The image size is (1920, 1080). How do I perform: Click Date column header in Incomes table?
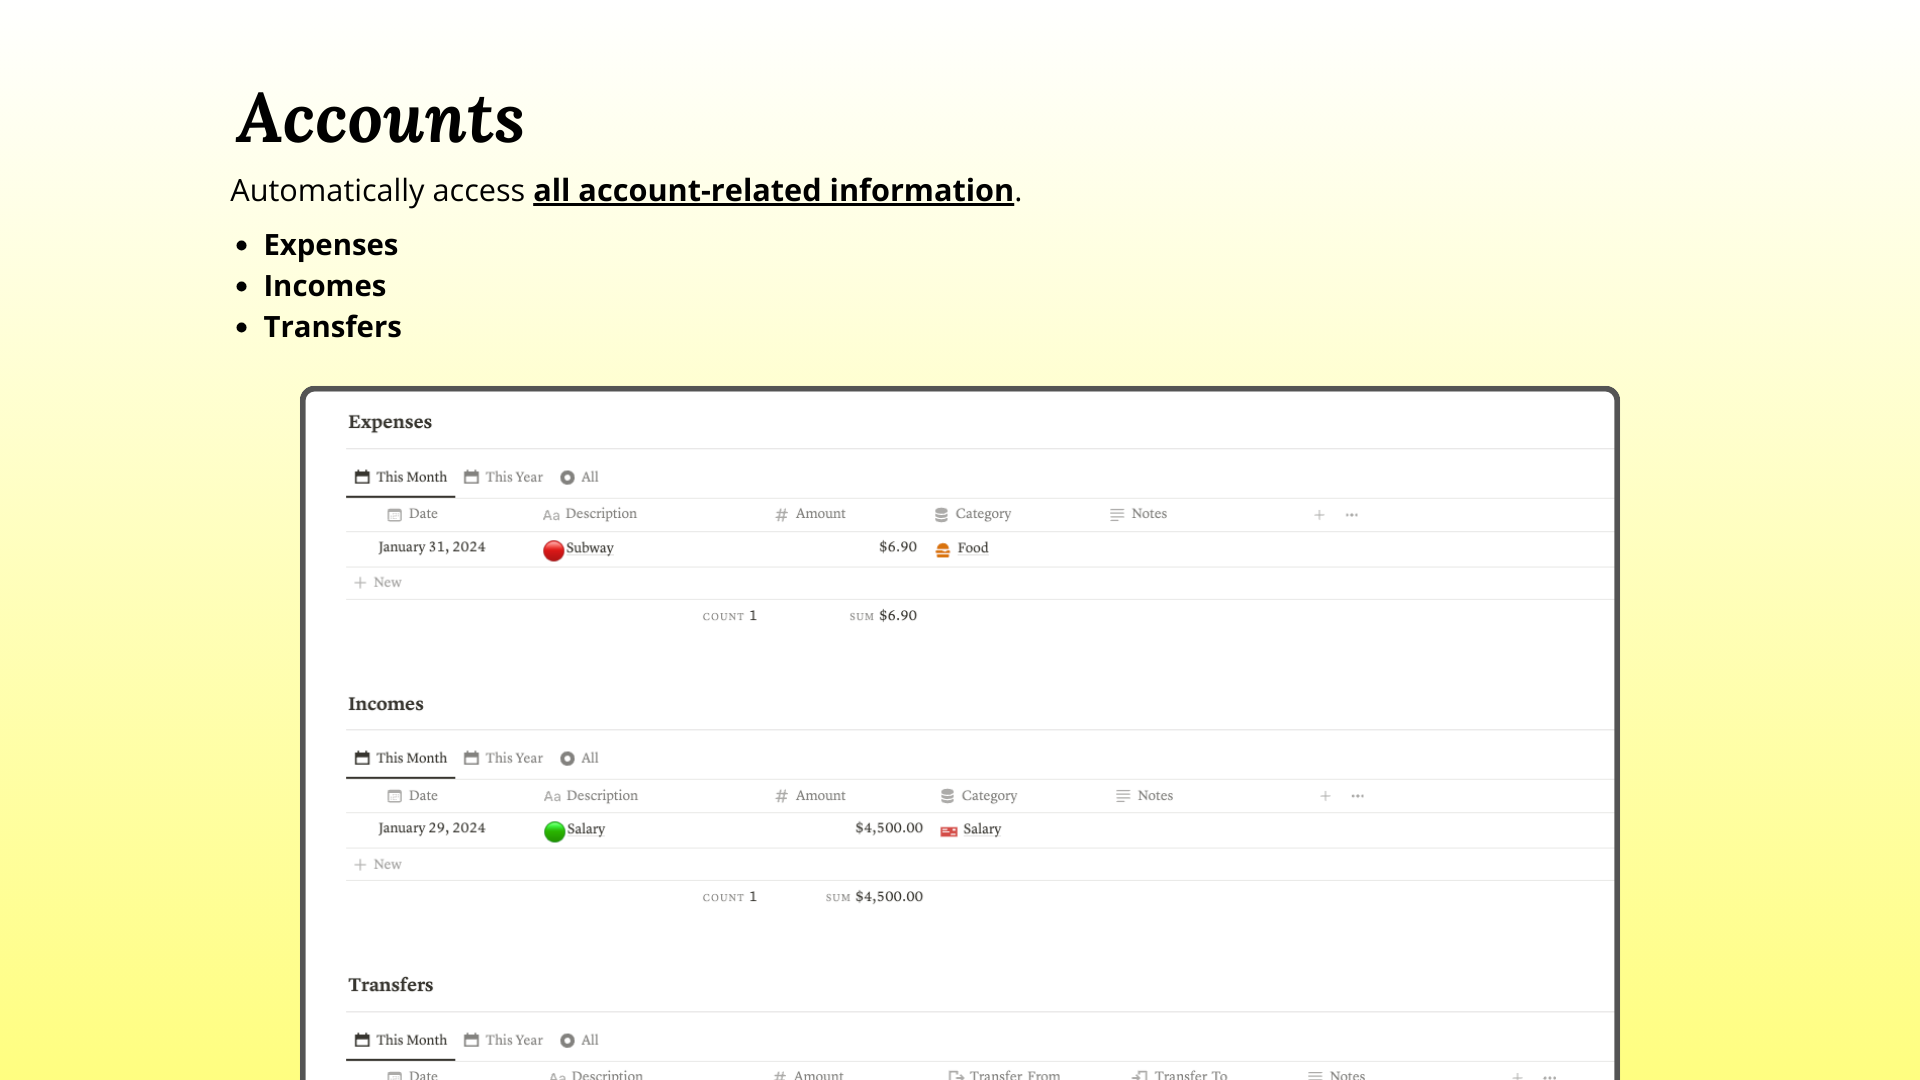pyautogui.click(x=413, y=796)
